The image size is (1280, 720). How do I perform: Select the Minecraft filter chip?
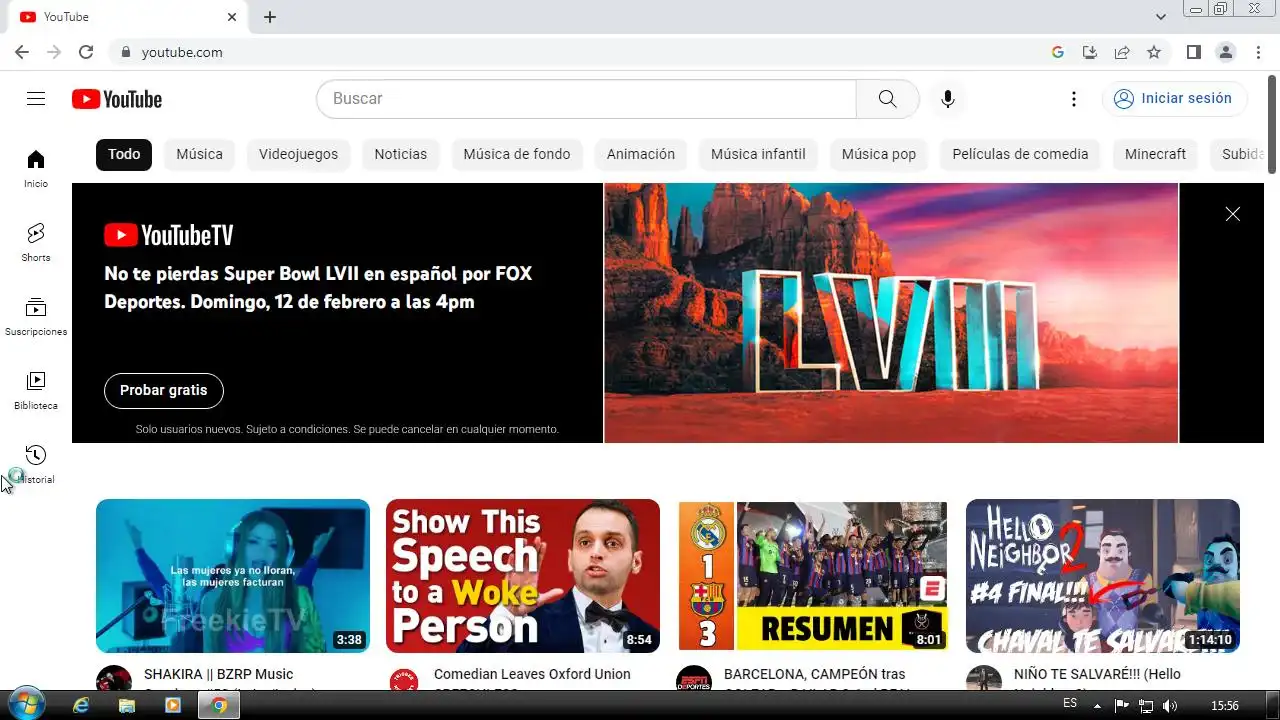[1155, 154]
